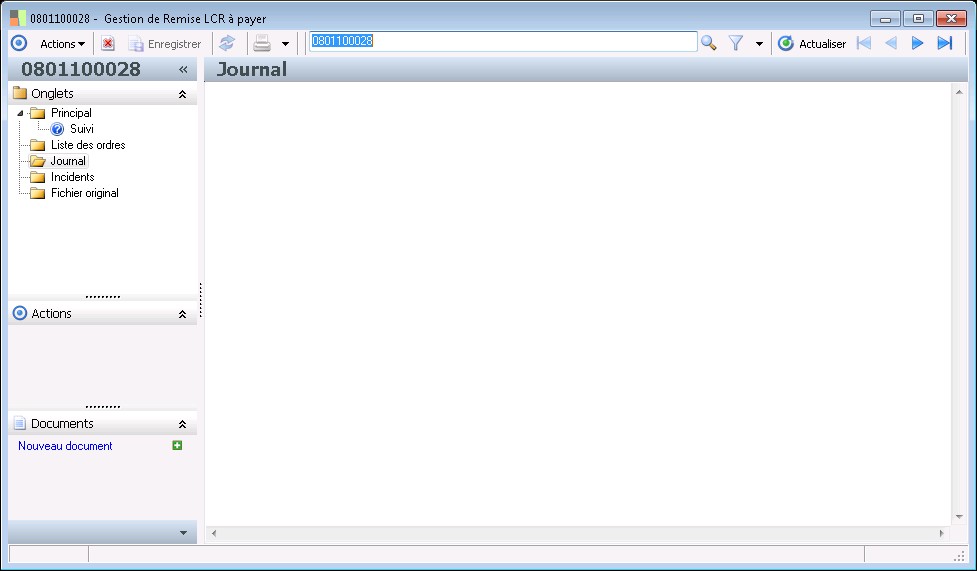977x571 pixels.
Task: Go to first record arrow
Action: [864, 43]
